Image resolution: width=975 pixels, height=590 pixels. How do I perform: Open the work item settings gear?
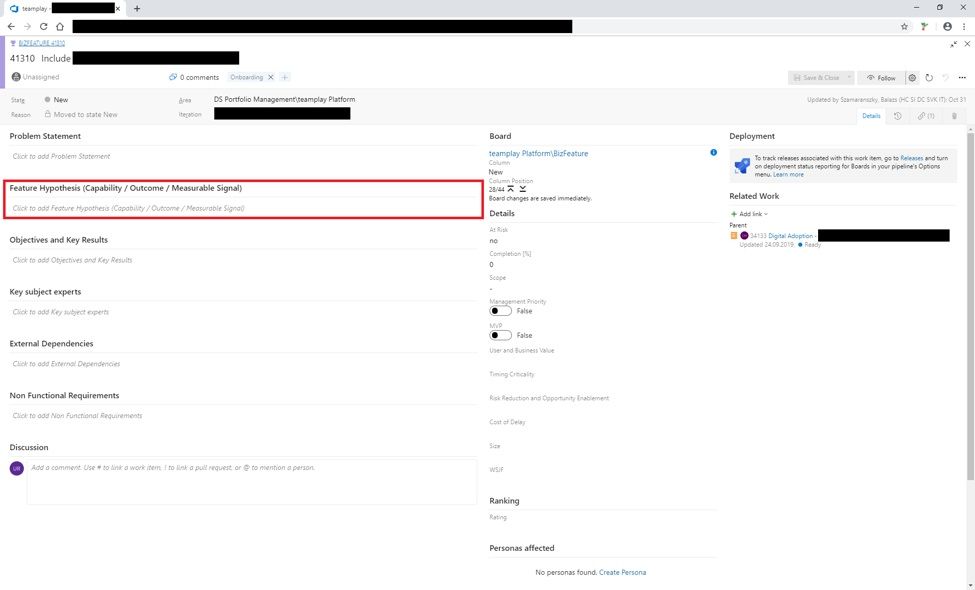912,77
